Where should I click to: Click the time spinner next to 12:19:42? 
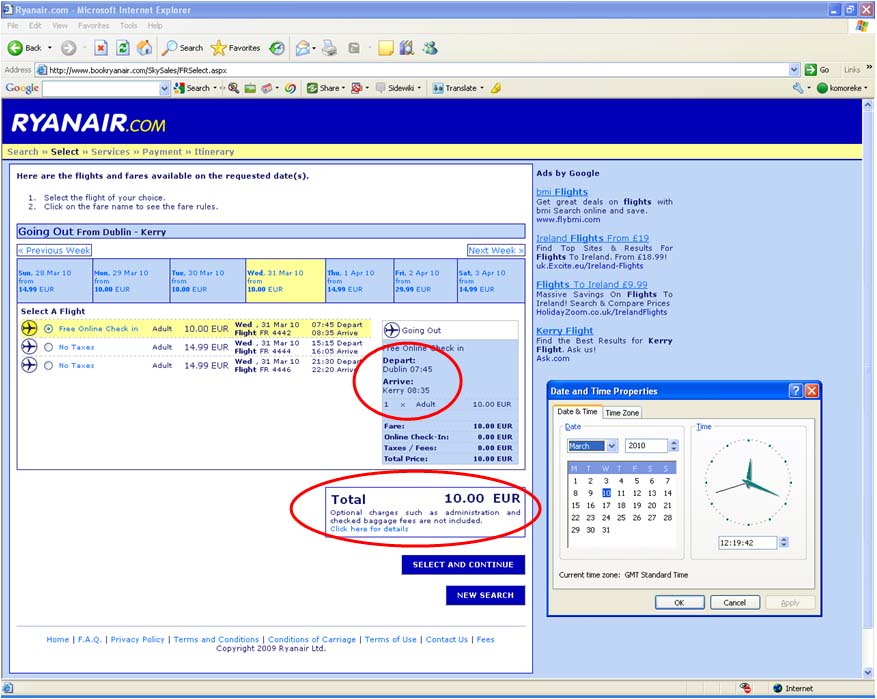coord(784,542)
